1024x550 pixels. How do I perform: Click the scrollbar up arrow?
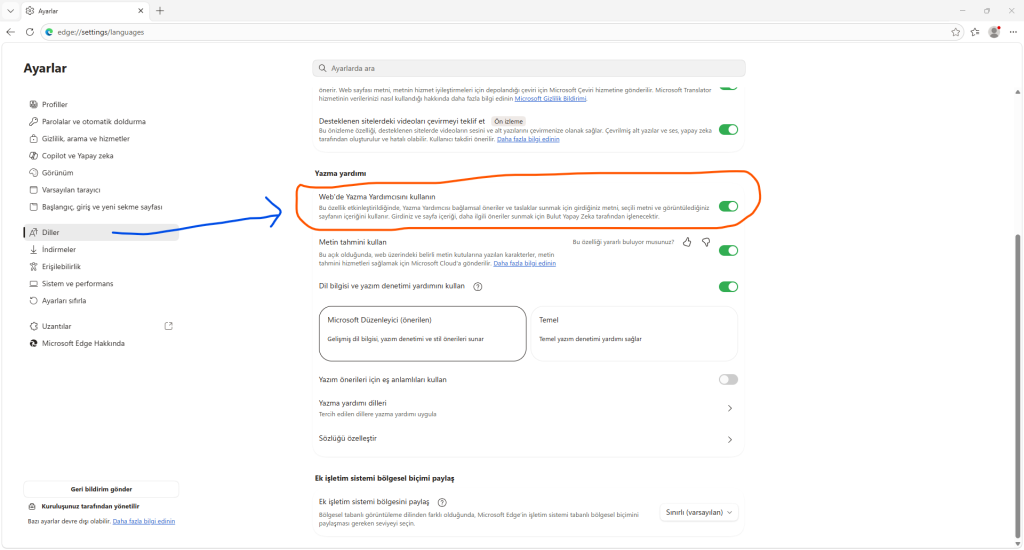point(1017,92)
